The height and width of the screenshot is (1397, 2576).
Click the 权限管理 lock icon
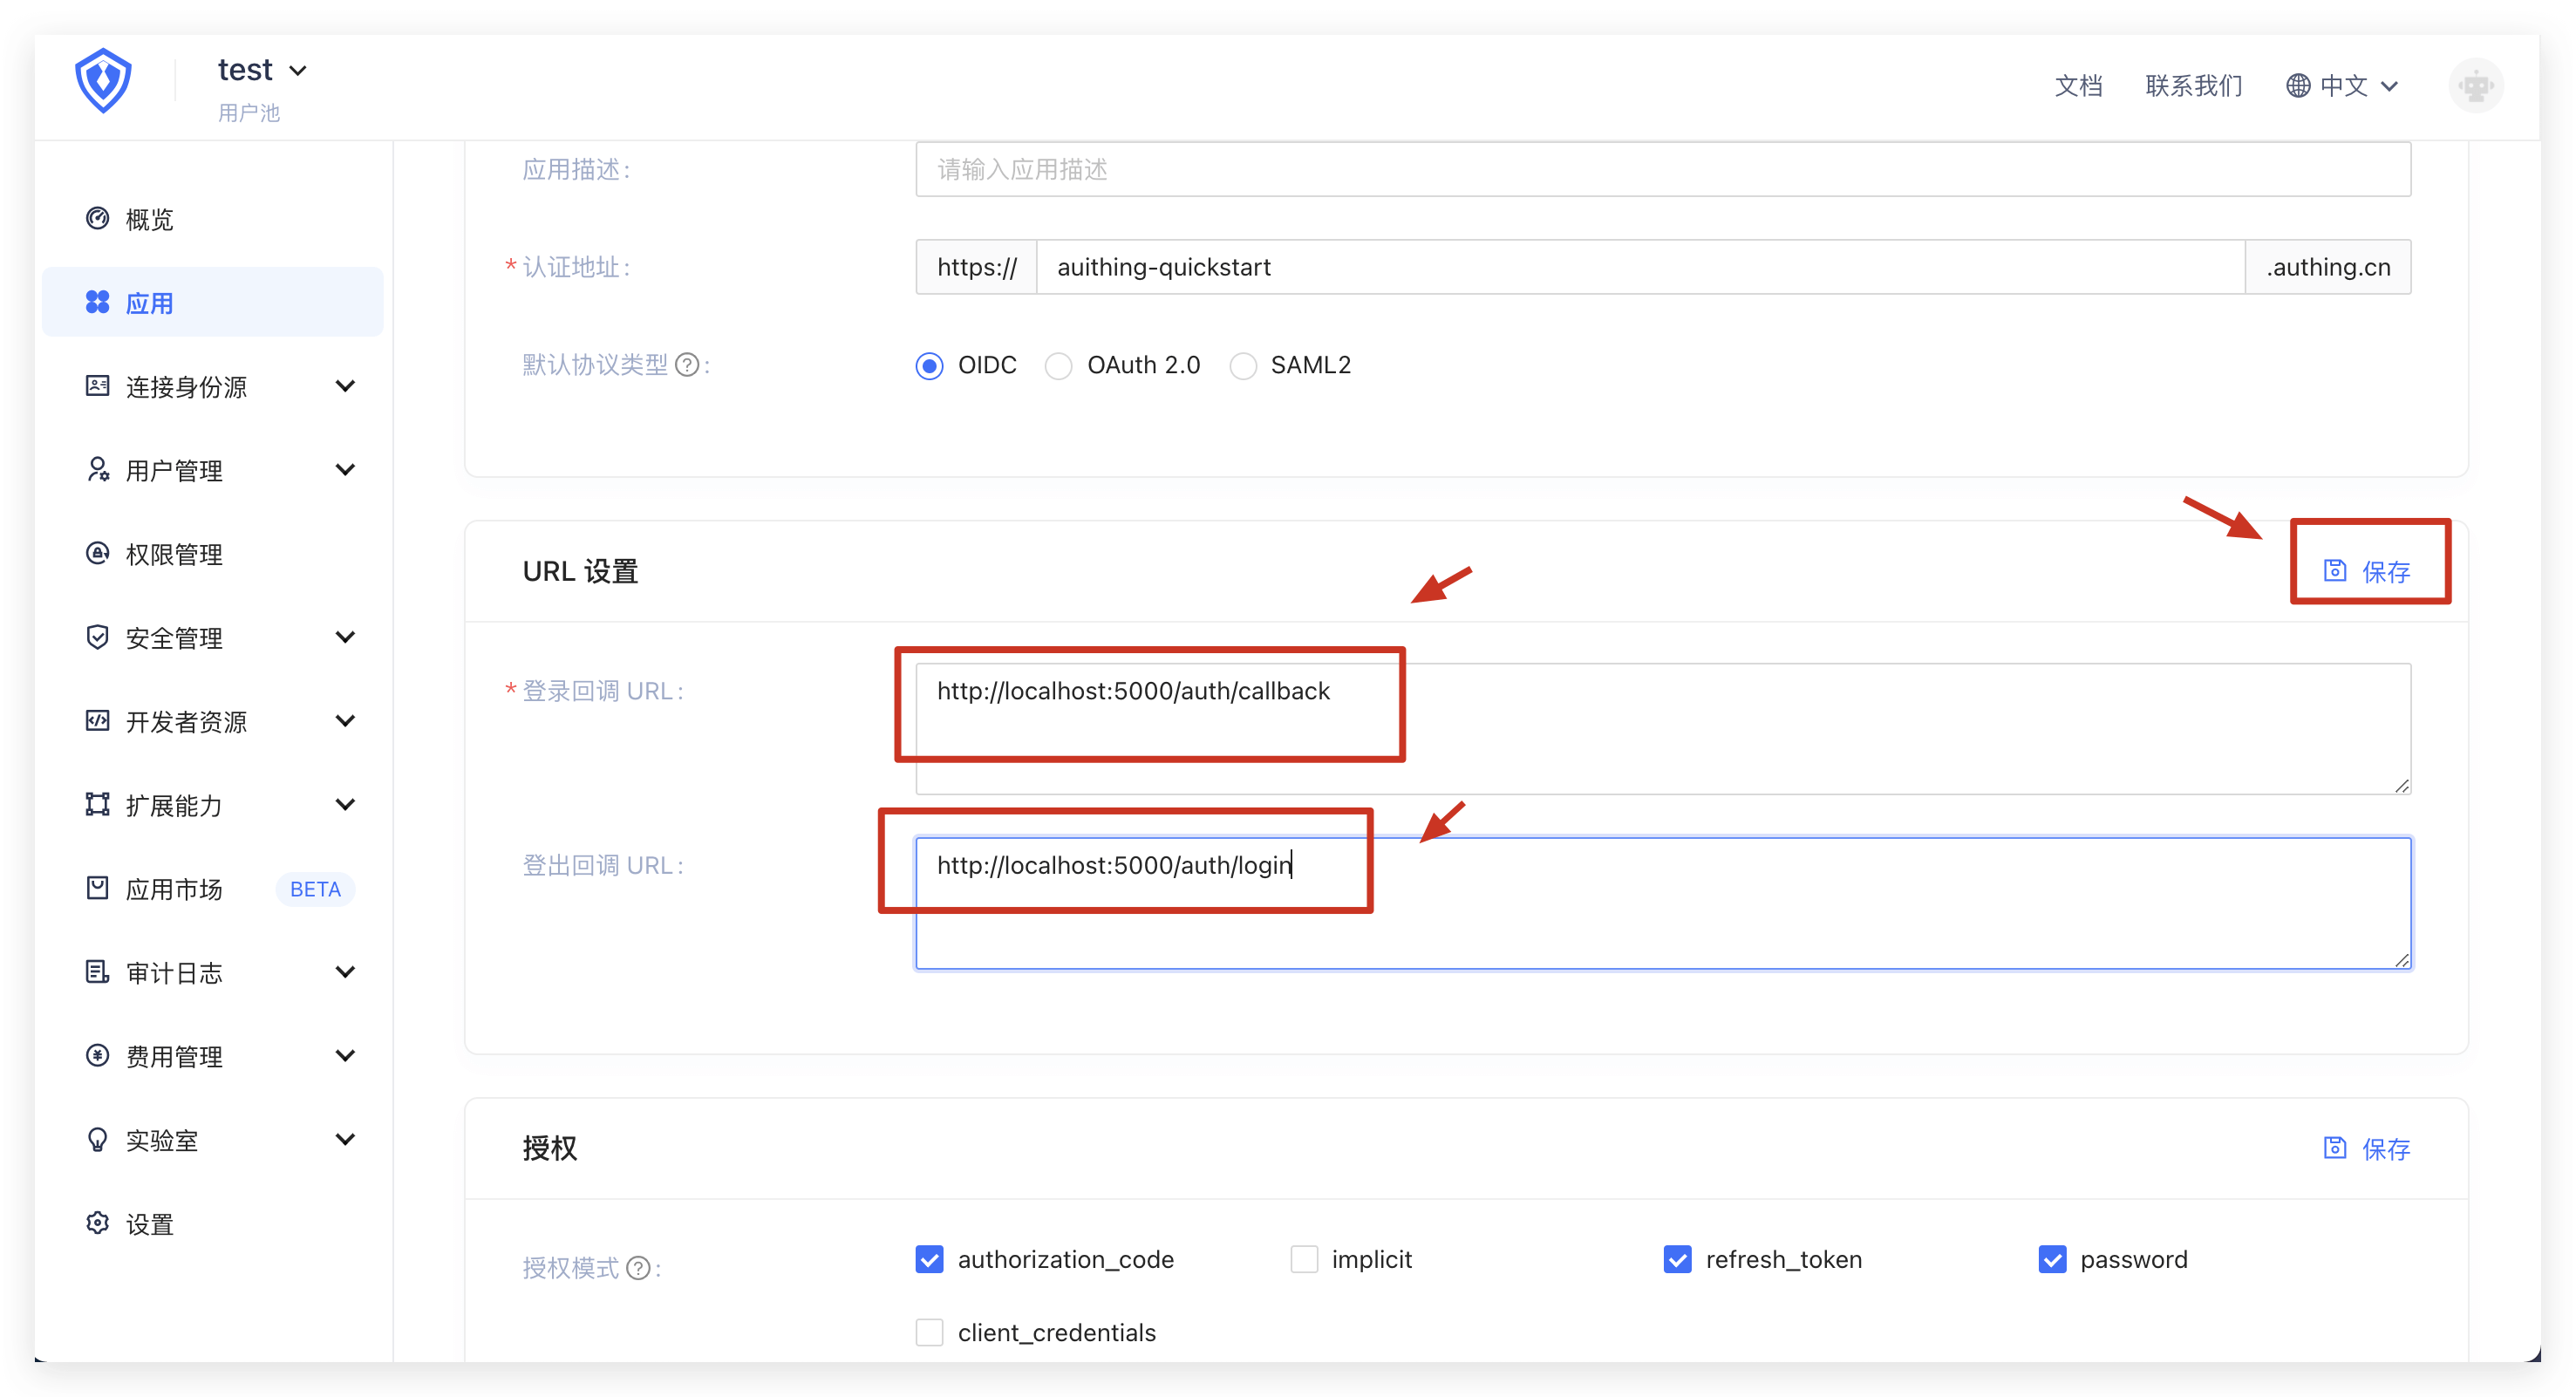tap(97, 554)
